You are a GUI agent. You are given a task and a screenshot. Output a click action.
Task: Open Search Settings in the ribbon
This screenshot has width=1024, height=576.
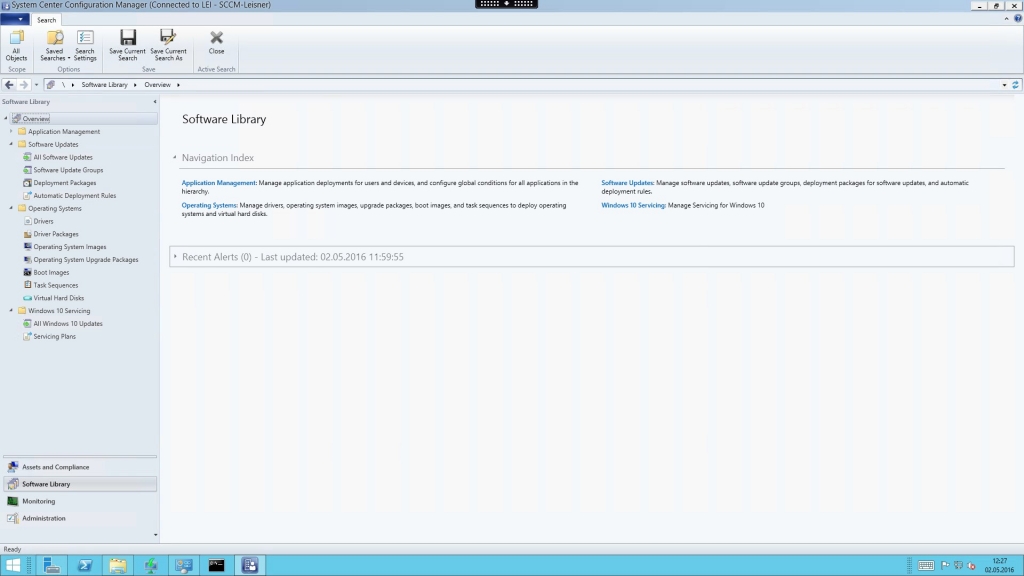coord(85,46)
